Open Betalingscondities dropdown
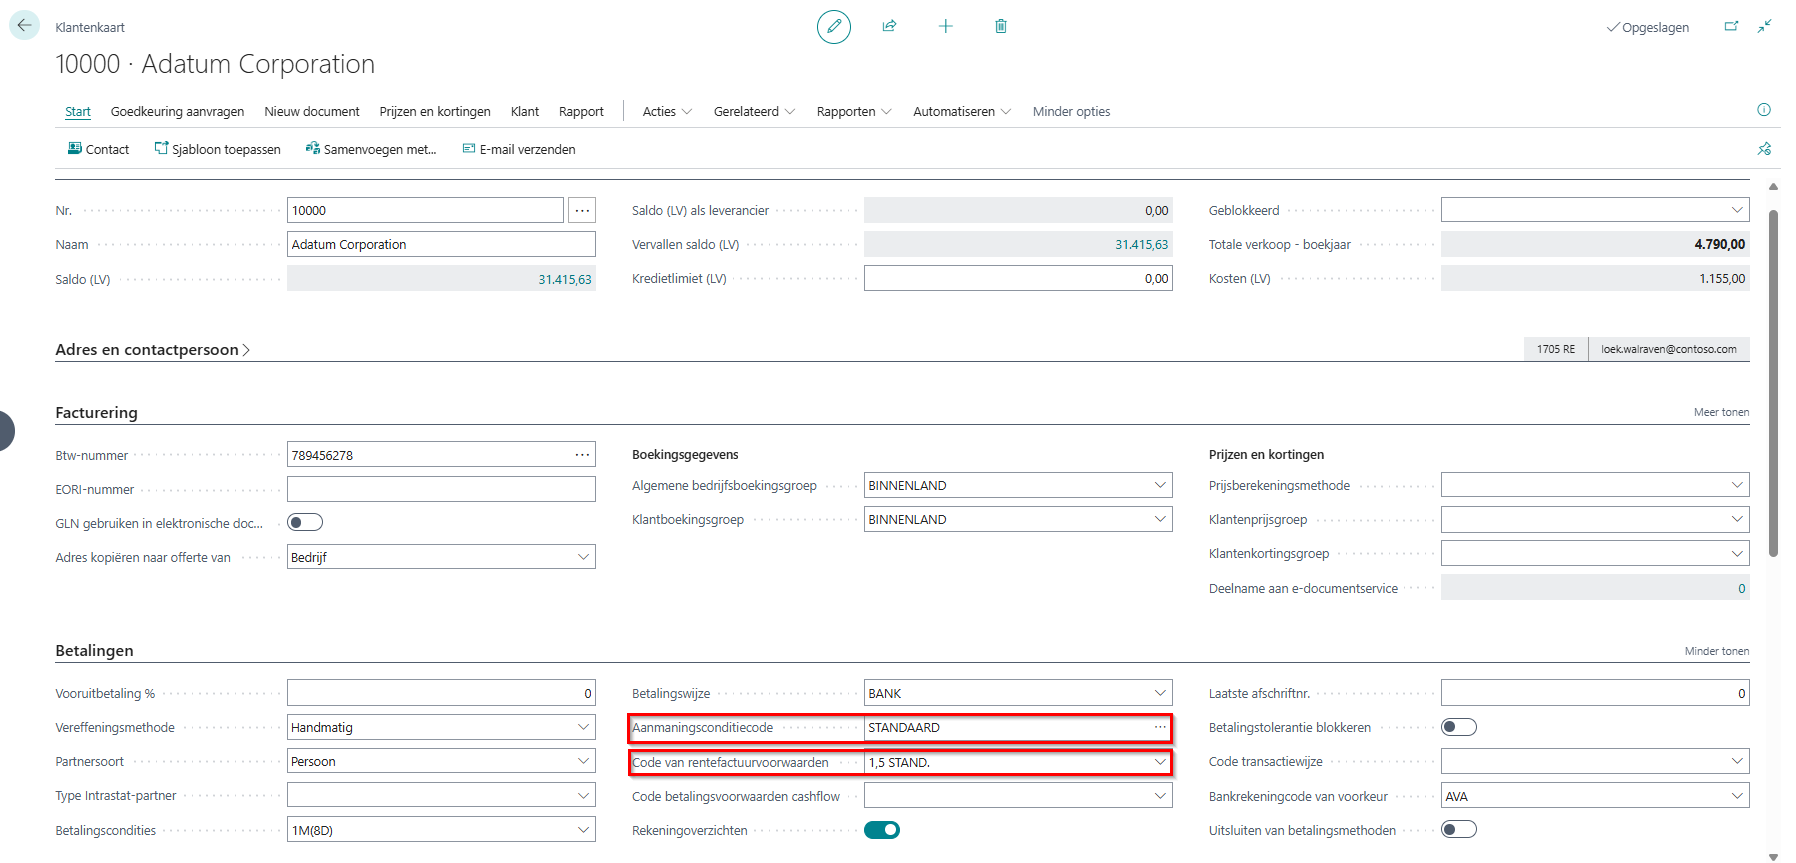The image size is (1796, 863). [583, 830]
